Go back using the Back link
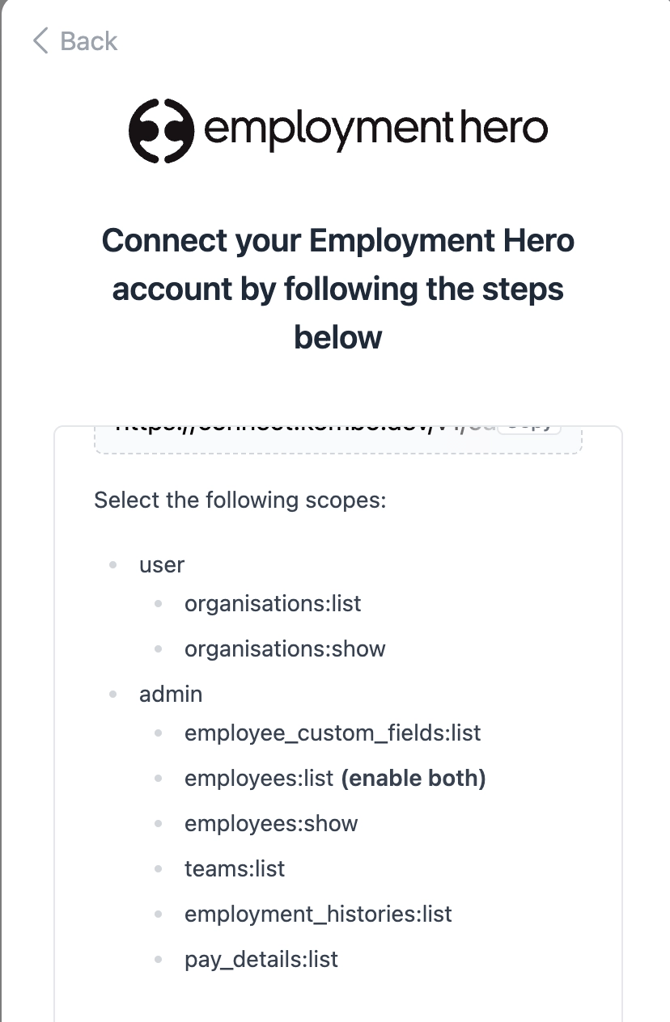This screenshot has height=1022, width=670. click(x=75, y=41)
